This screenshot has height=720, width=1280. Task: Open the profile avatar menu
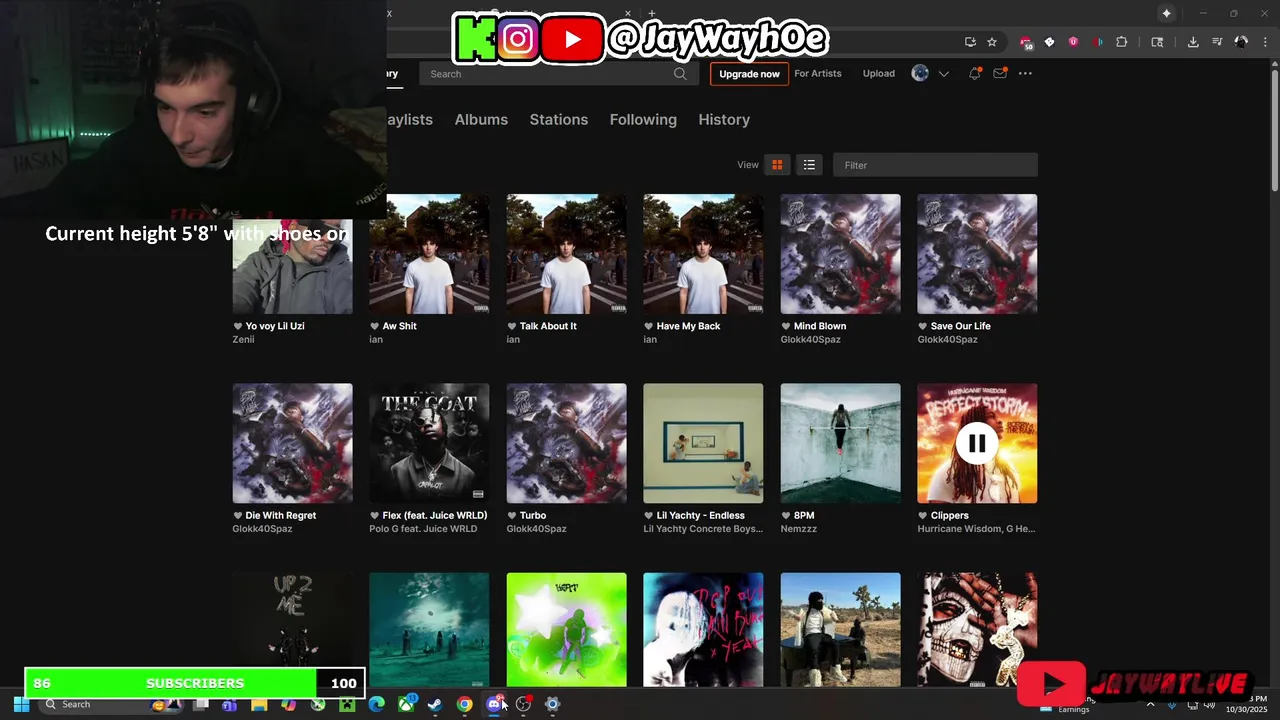[920, 73]
